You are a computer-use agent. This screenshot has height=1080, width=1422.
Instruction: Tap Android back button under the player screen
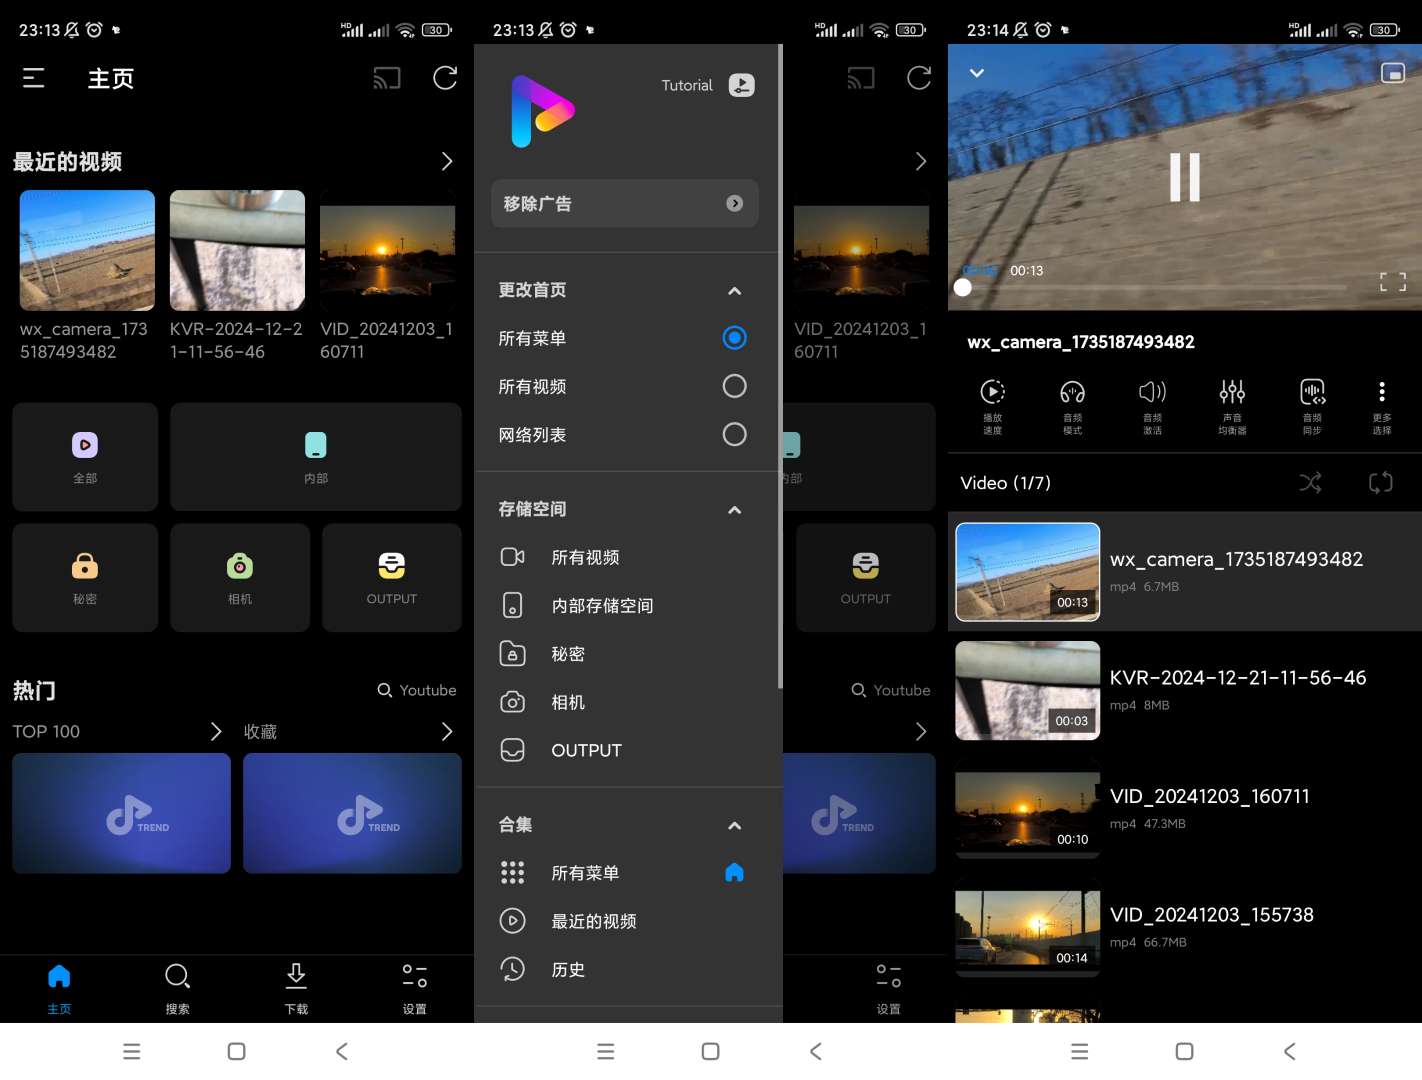point(1290,1051)
